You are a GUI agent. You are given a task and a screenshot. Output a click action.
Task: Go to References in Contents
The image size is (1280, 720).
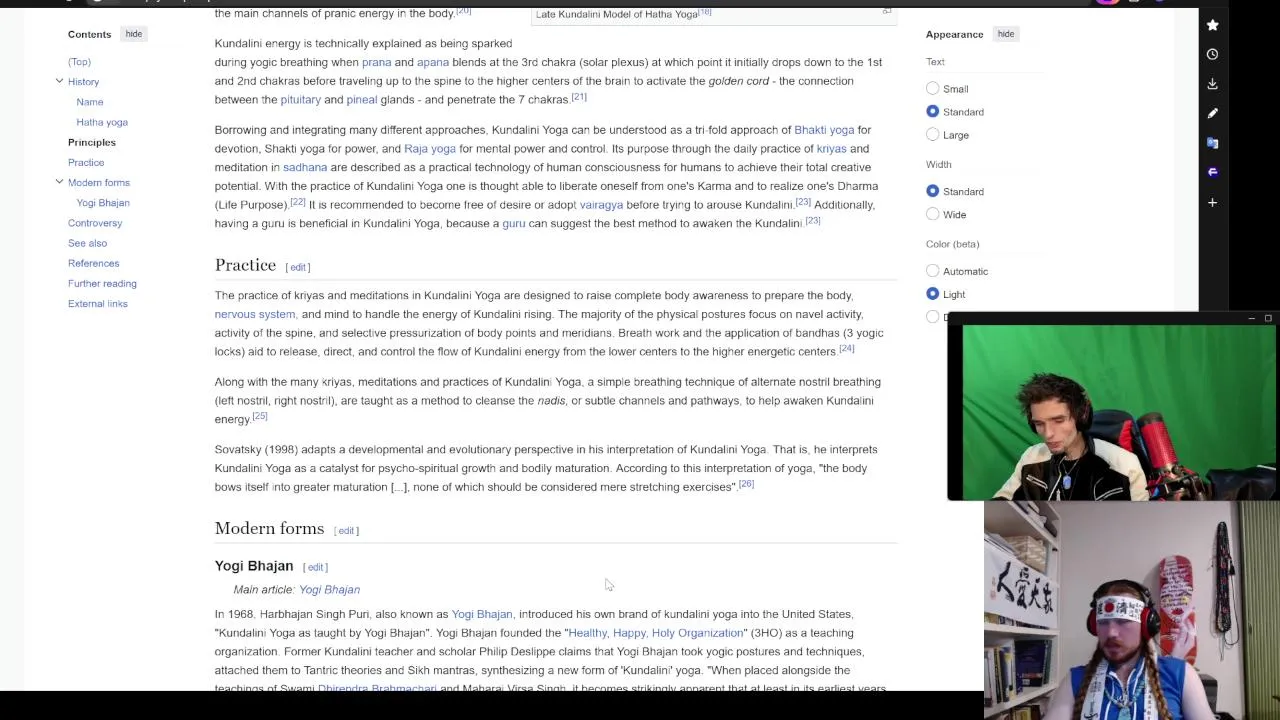click(x=93, y=263)
